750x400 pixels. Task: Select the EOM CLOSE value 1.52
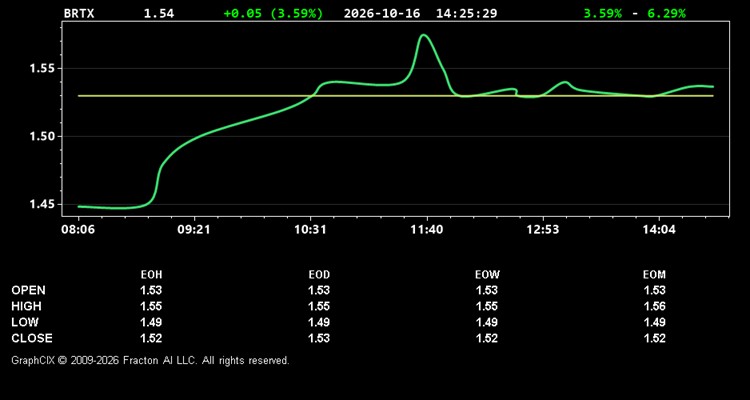pos(655,338)
